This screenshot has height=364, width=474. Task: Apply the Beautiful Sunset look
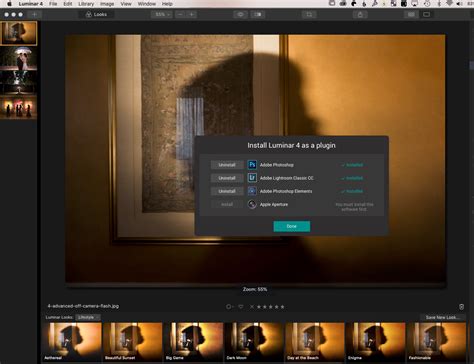click(x=133, y=342)
